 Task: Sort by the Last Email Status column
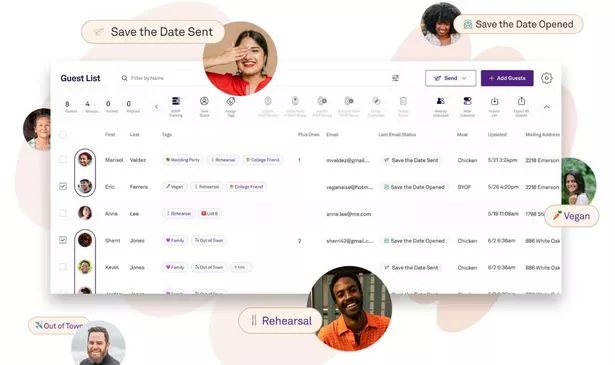(397, 134)
